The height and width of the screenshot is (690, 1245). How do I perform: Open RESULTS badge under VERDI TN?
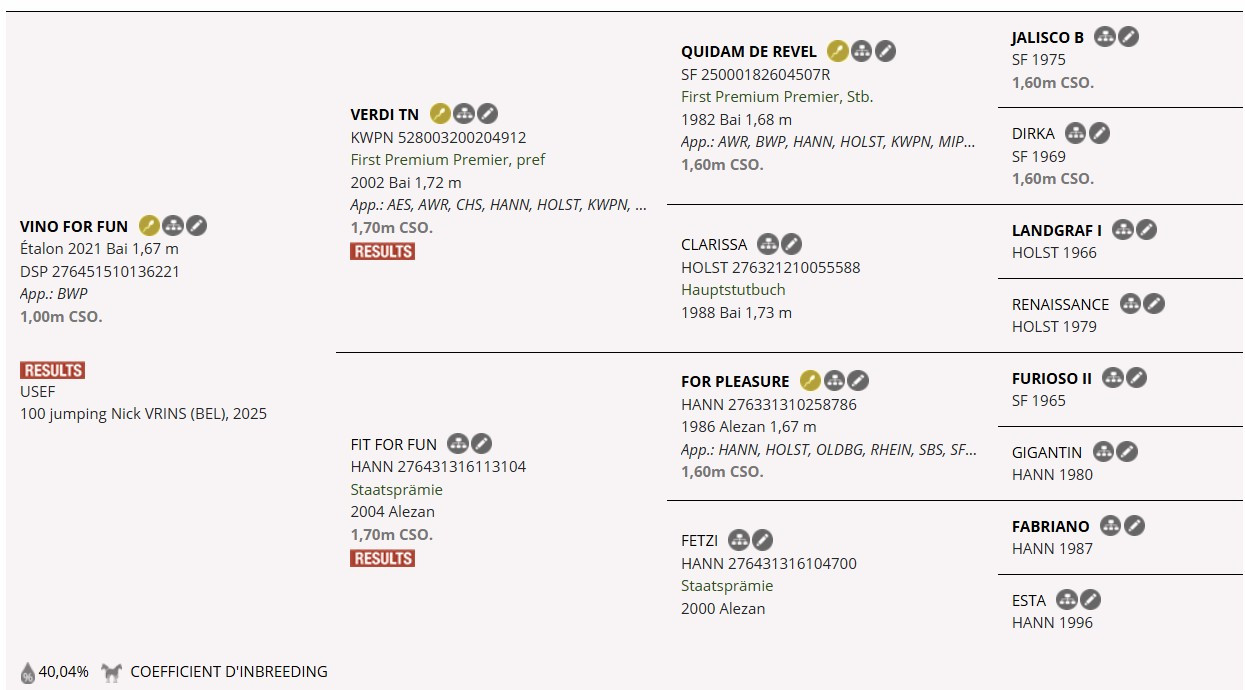[x=382, y=251]
